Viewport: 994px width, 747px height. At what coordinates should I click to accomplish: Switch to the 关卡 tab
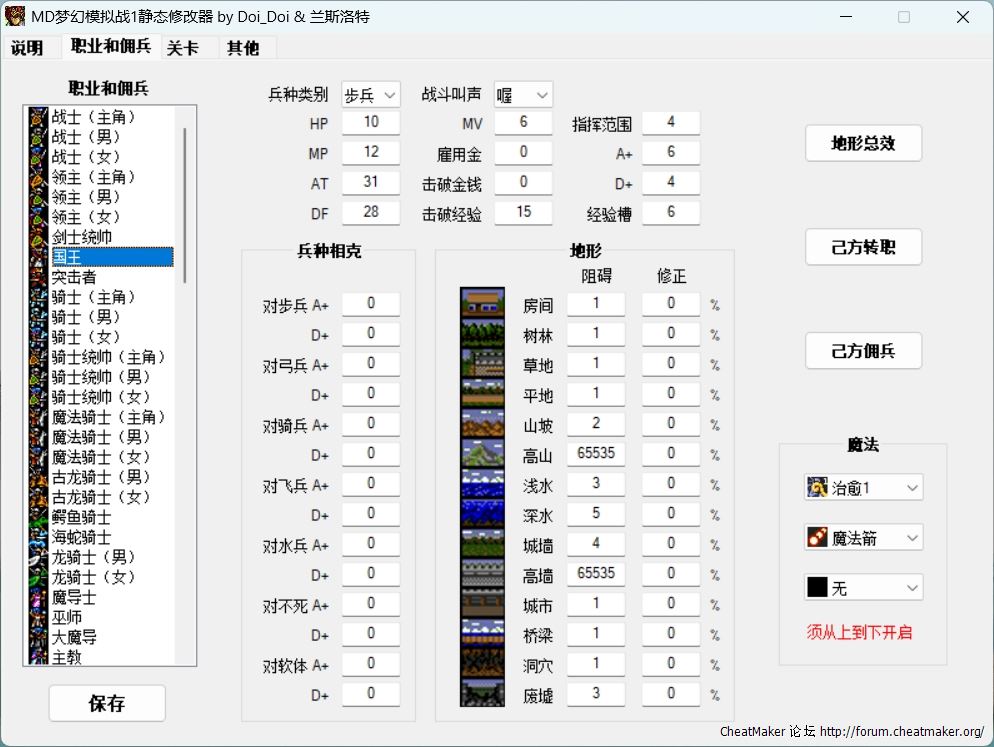coord(182,48)
